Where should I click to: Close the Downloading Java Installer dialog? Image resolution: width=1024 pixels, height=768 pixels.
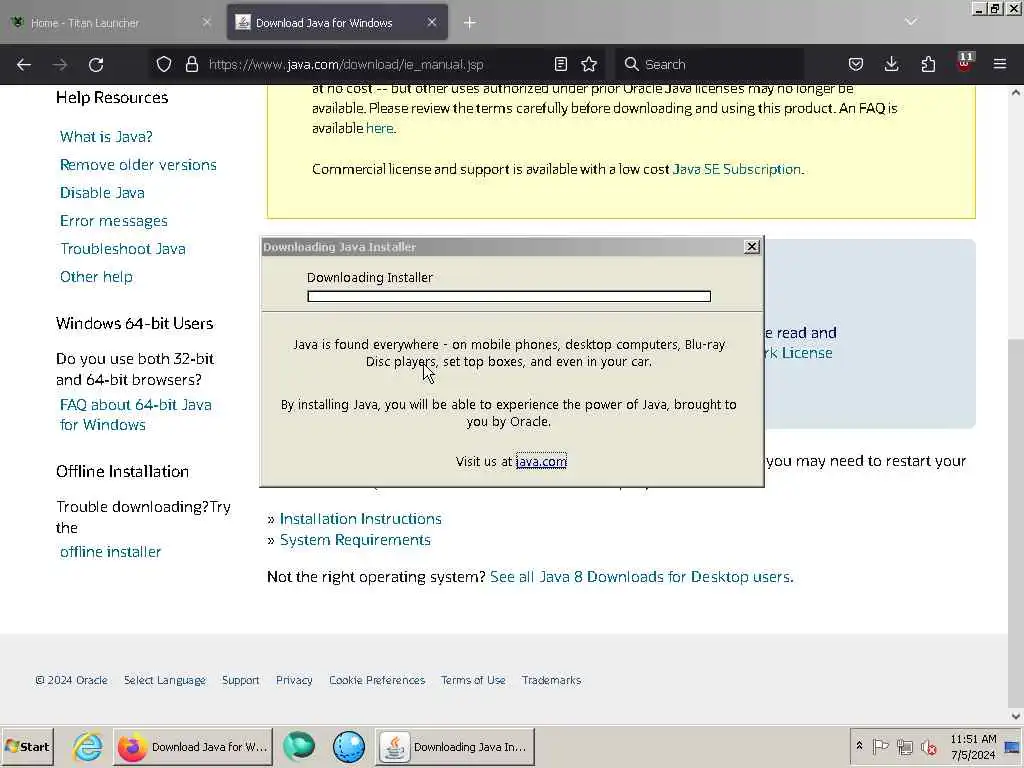(x=752, y=247)
